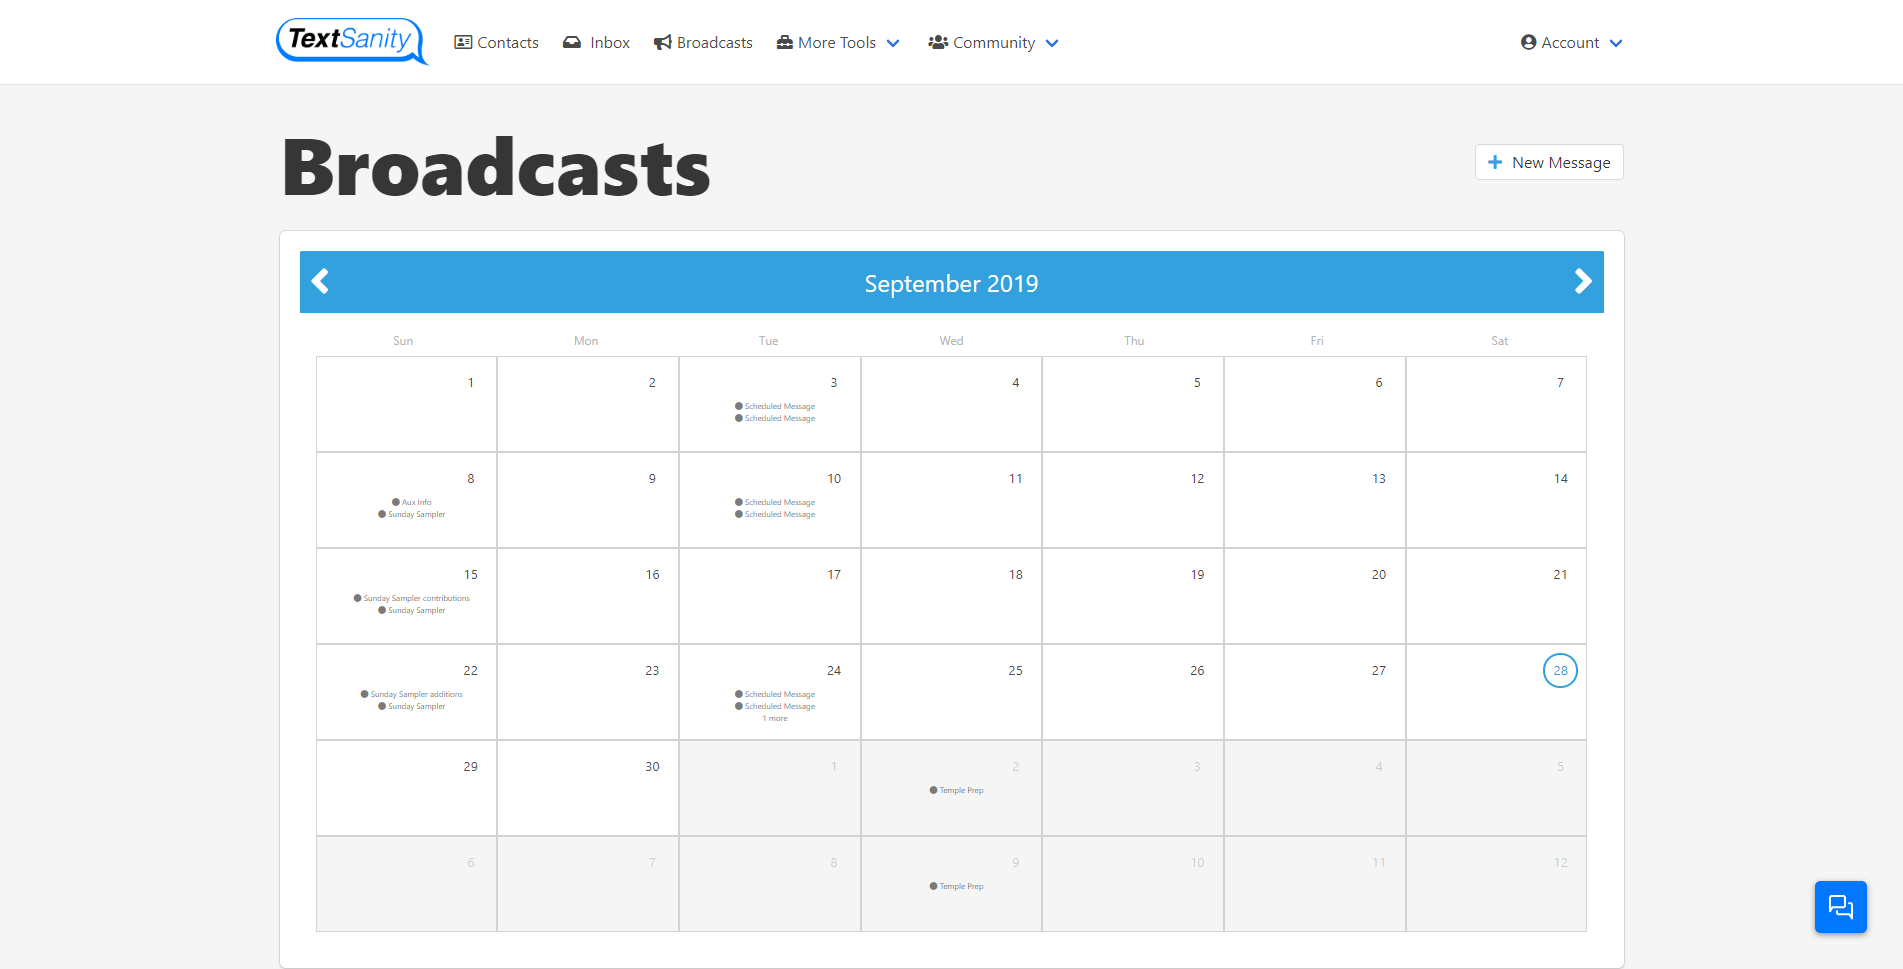Click the TextSanity logo
Image resolution: width=1903 pixels, height=969 pixels.
(x=352, y=41)
